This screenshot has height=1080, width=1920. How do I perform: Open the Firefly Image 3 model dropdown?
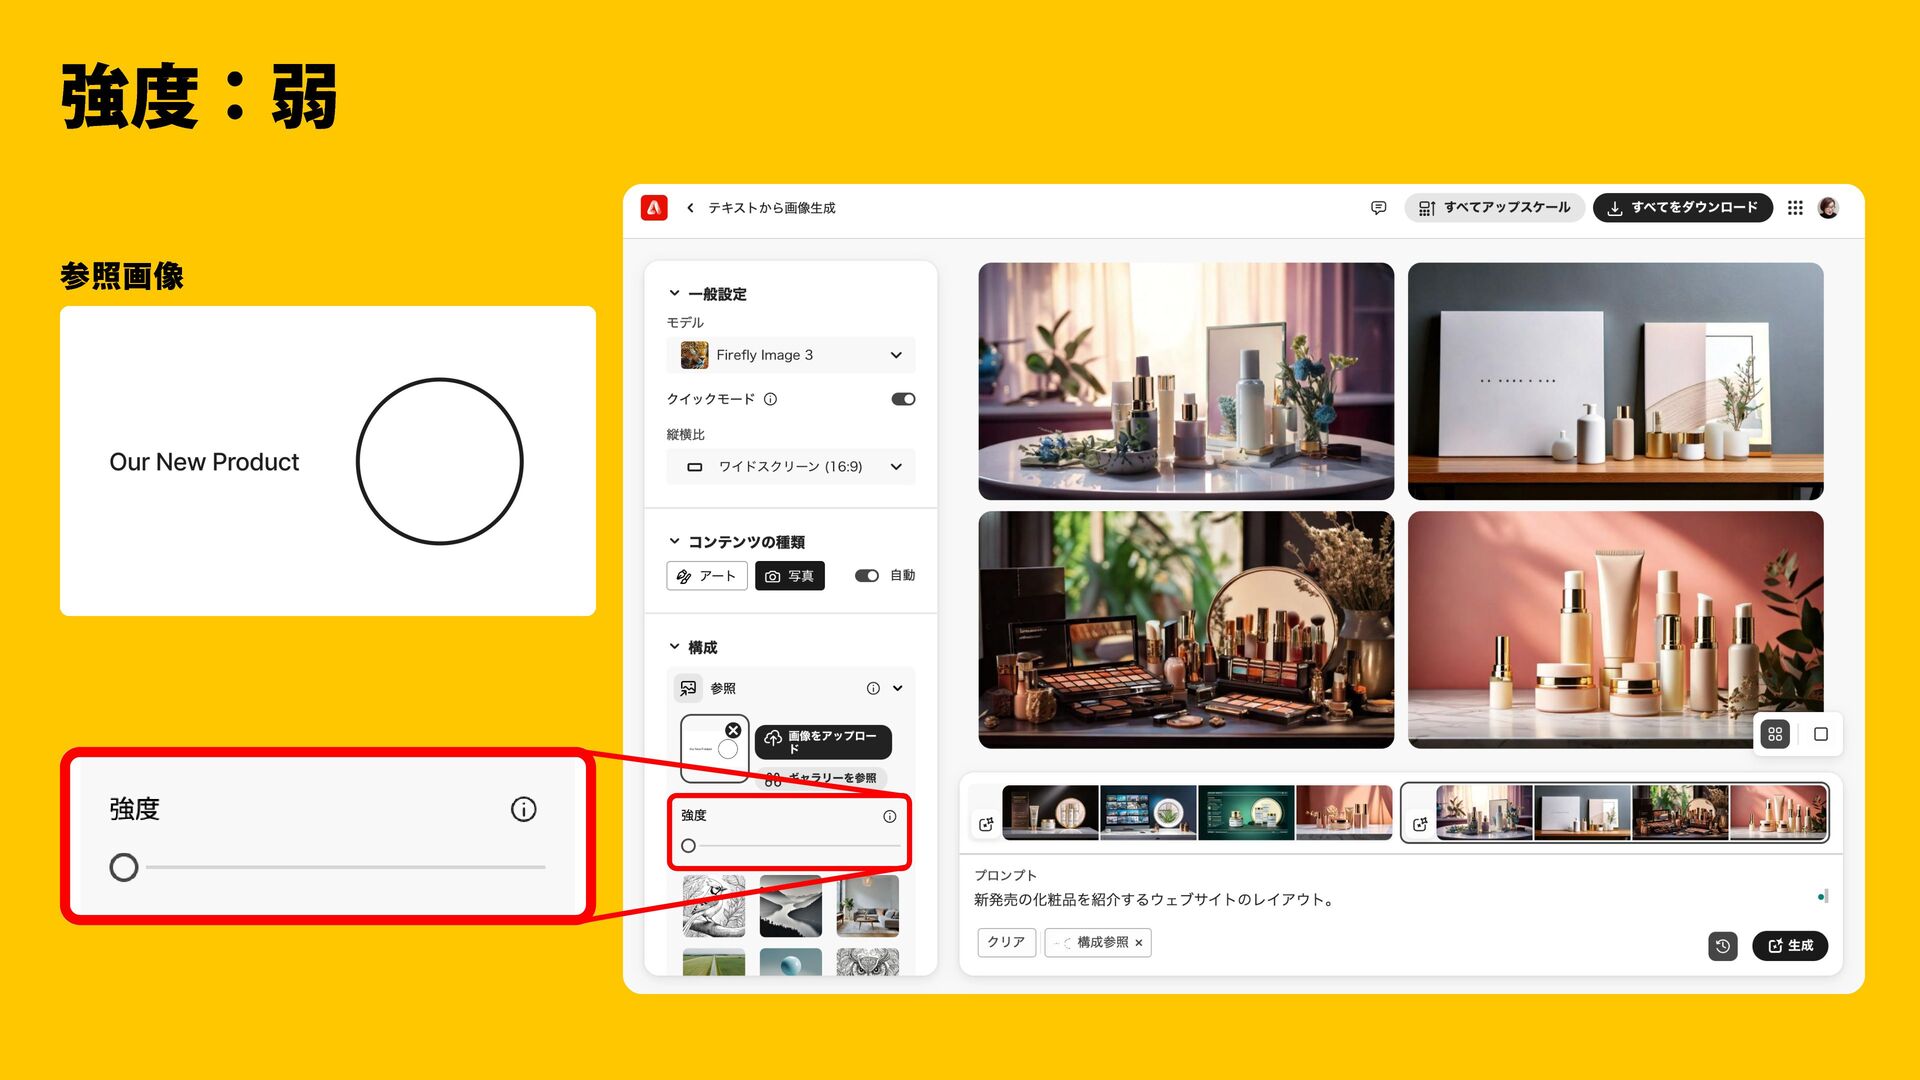(x=790, y=355)
